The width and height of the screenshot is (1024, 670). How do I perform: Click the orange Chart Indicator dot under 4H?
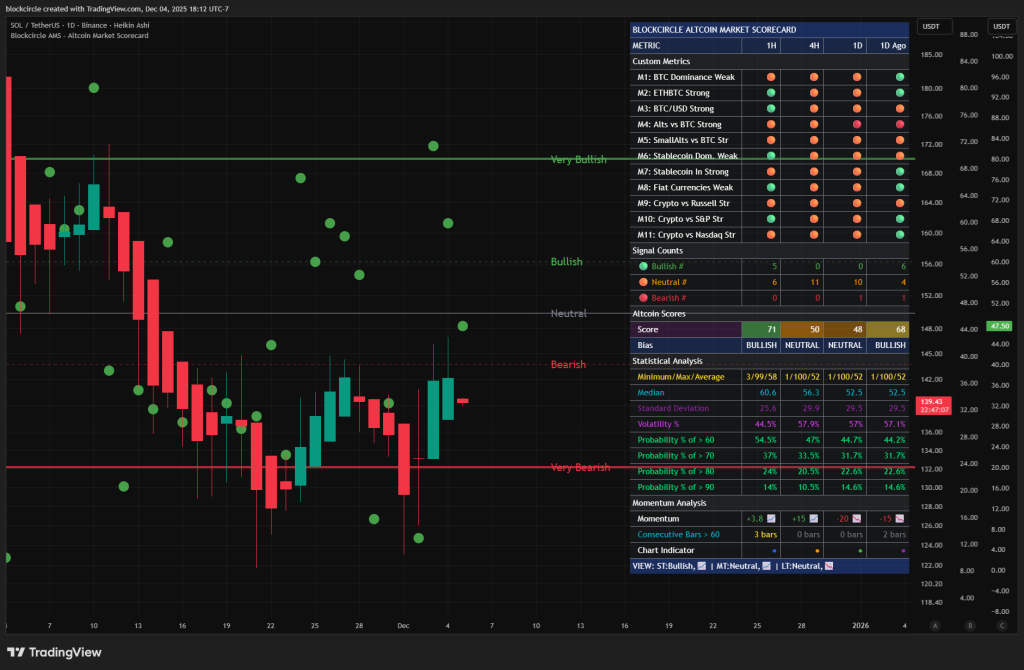click(816, 550)
